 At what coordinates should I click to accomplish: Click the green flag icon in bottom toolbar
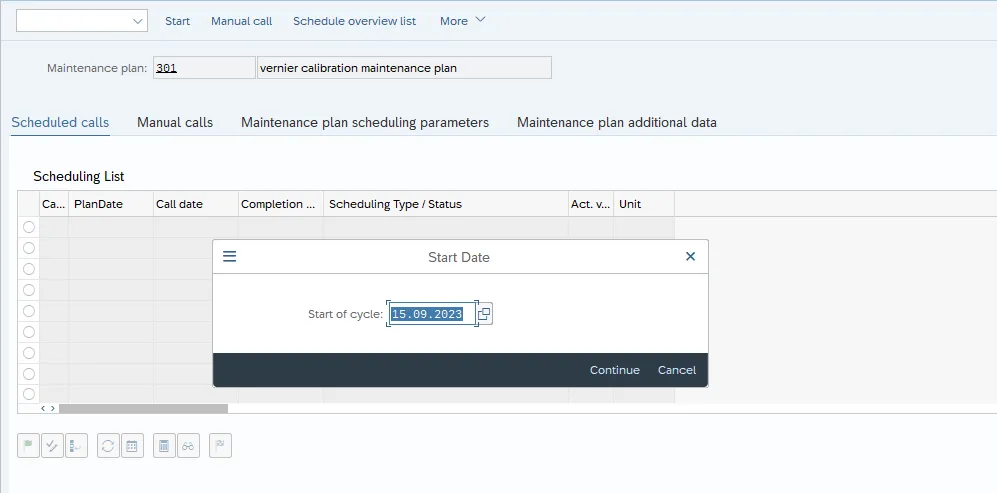coord(28,446)
